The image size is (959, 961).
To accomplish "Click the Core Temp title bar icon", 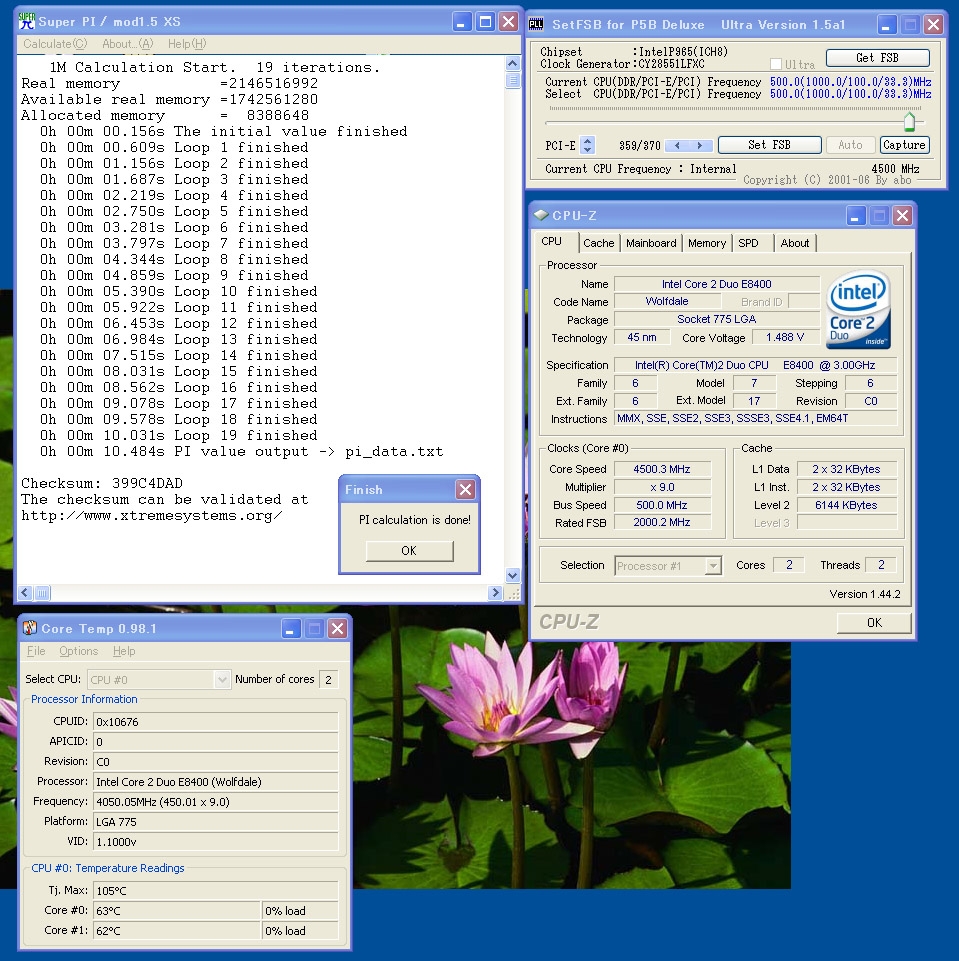I will 30,628.
